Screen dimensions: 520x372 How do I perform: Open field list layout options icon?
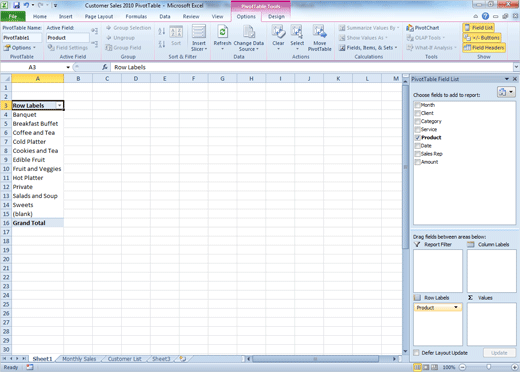tap(506, 92)
